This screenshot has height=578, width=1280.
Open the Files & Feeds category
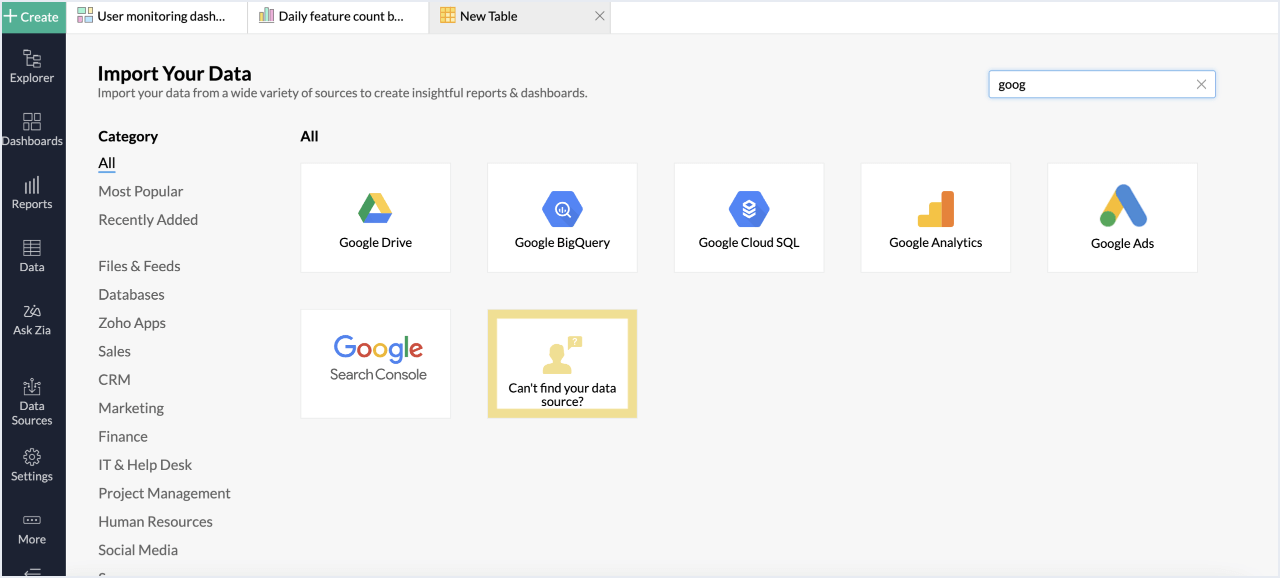tap(139, 266)
